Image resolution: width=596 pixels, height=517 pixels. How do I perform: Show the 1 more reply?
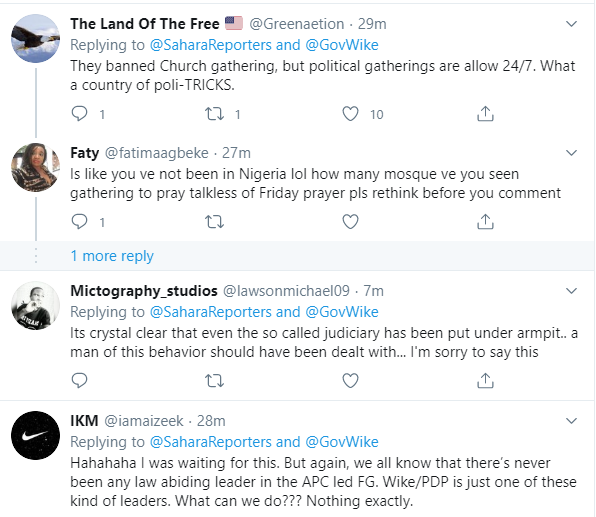tap(112, 256)
